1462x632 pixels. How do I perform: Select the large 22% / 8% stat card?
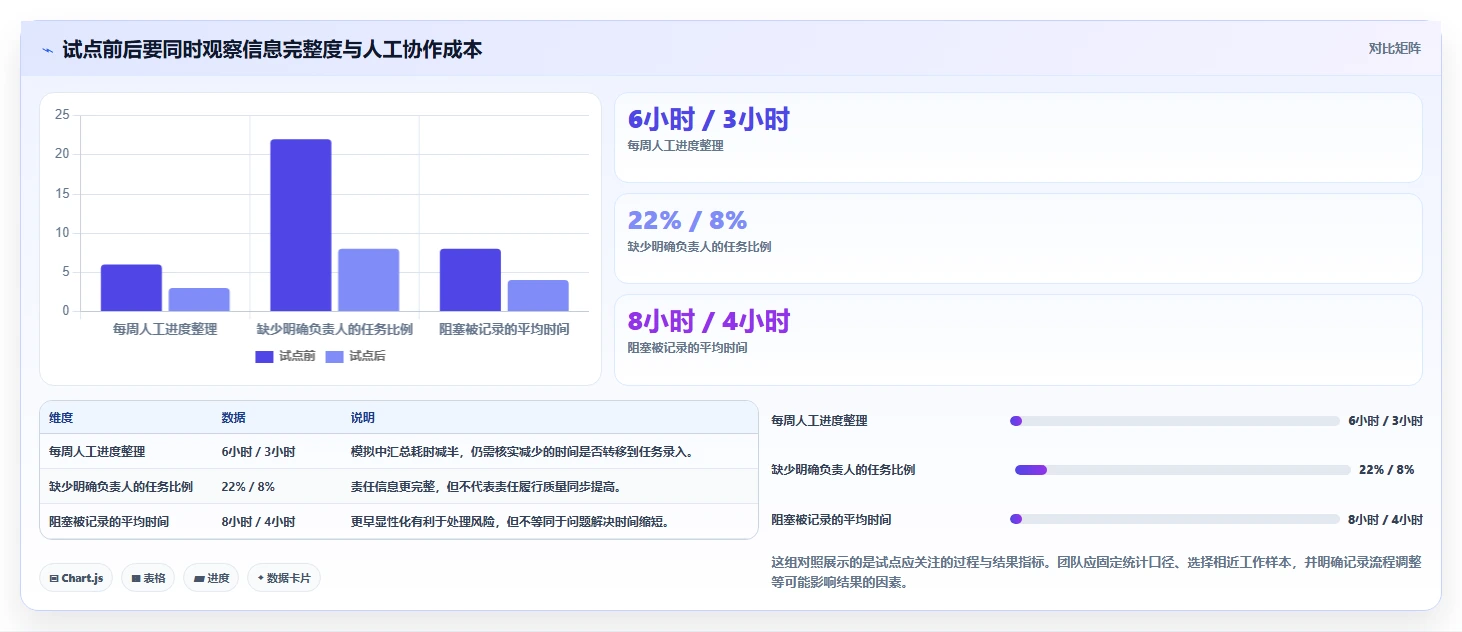click(x=1018, y=239)
